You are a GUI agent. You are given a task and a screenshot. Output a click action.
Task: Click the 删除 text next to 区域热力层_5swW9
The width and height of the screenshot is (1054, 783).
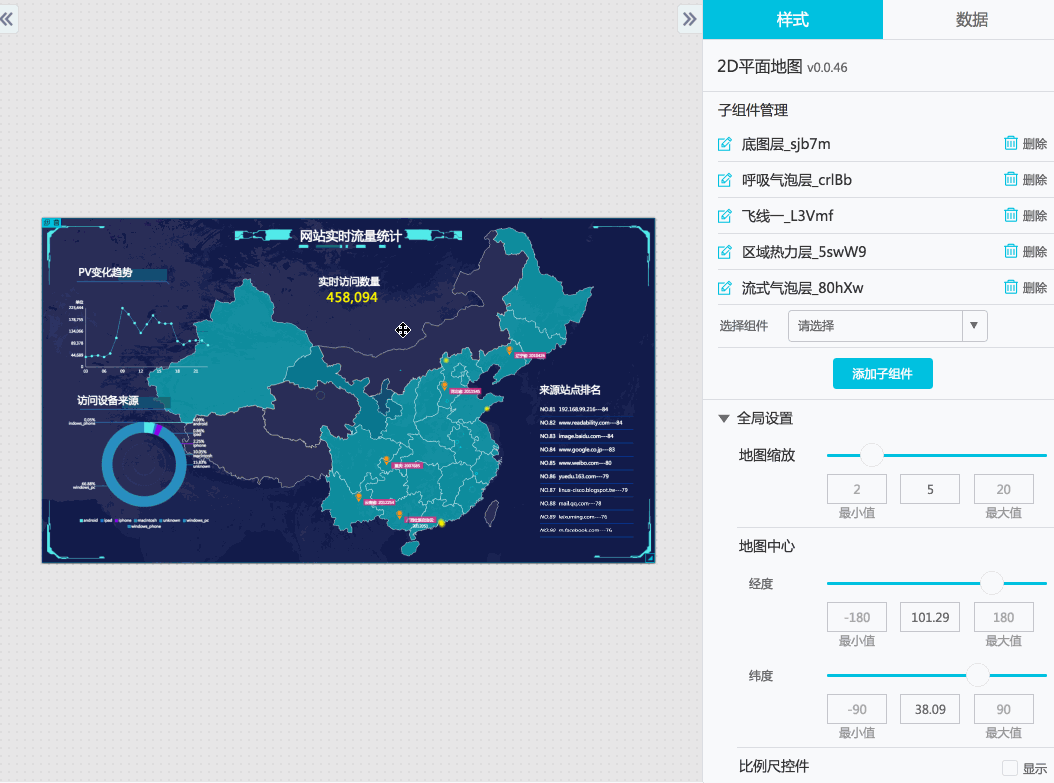[1035, 251]
